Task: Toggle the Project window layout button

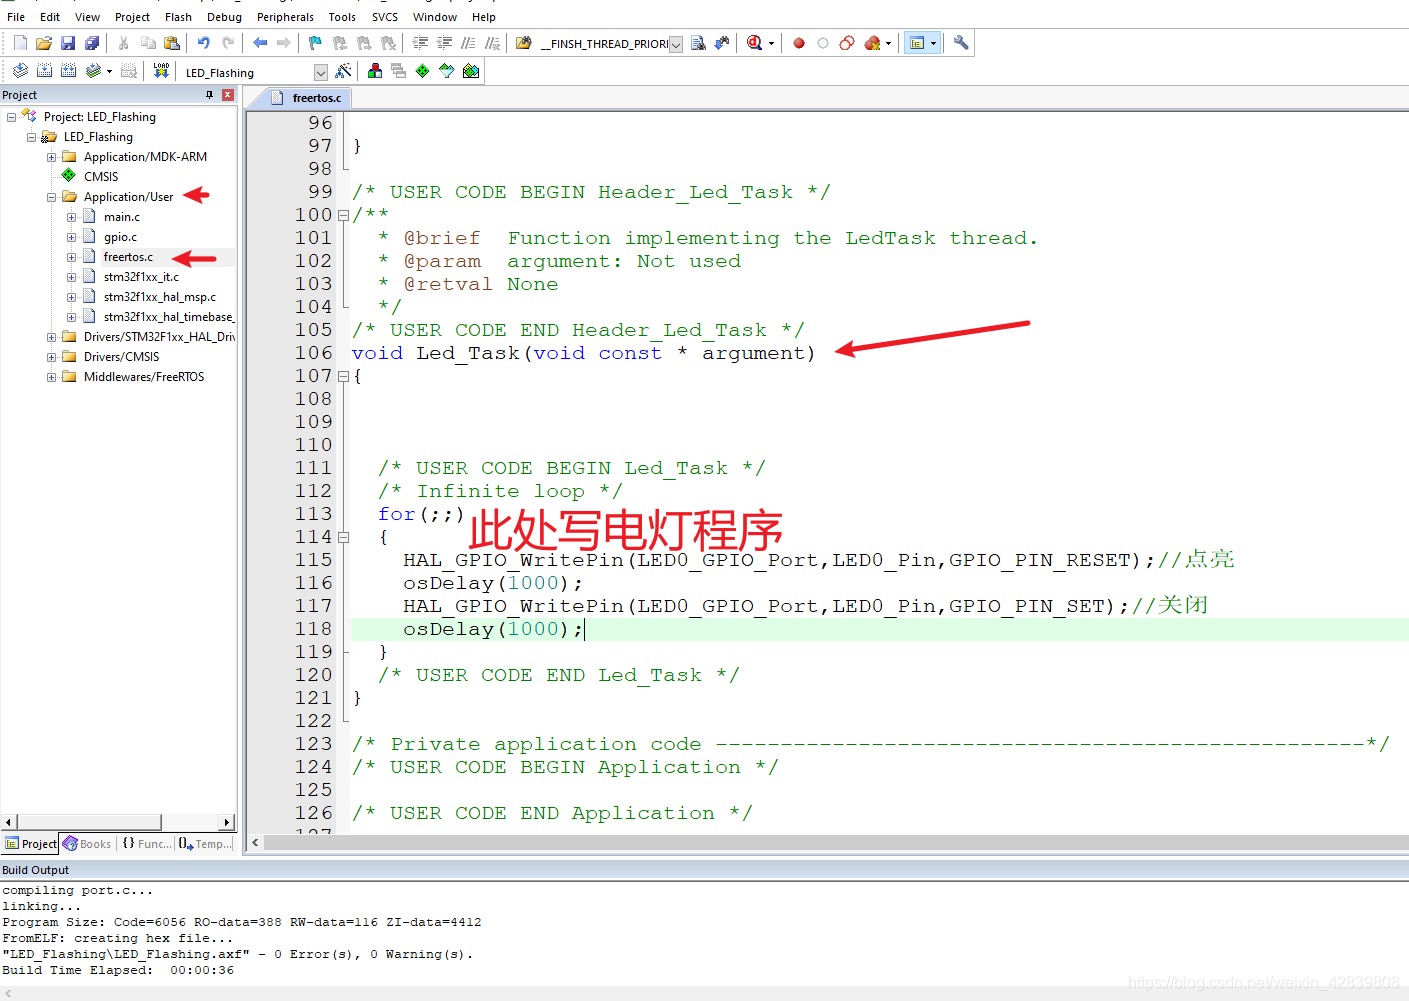Action: [917, 43]
